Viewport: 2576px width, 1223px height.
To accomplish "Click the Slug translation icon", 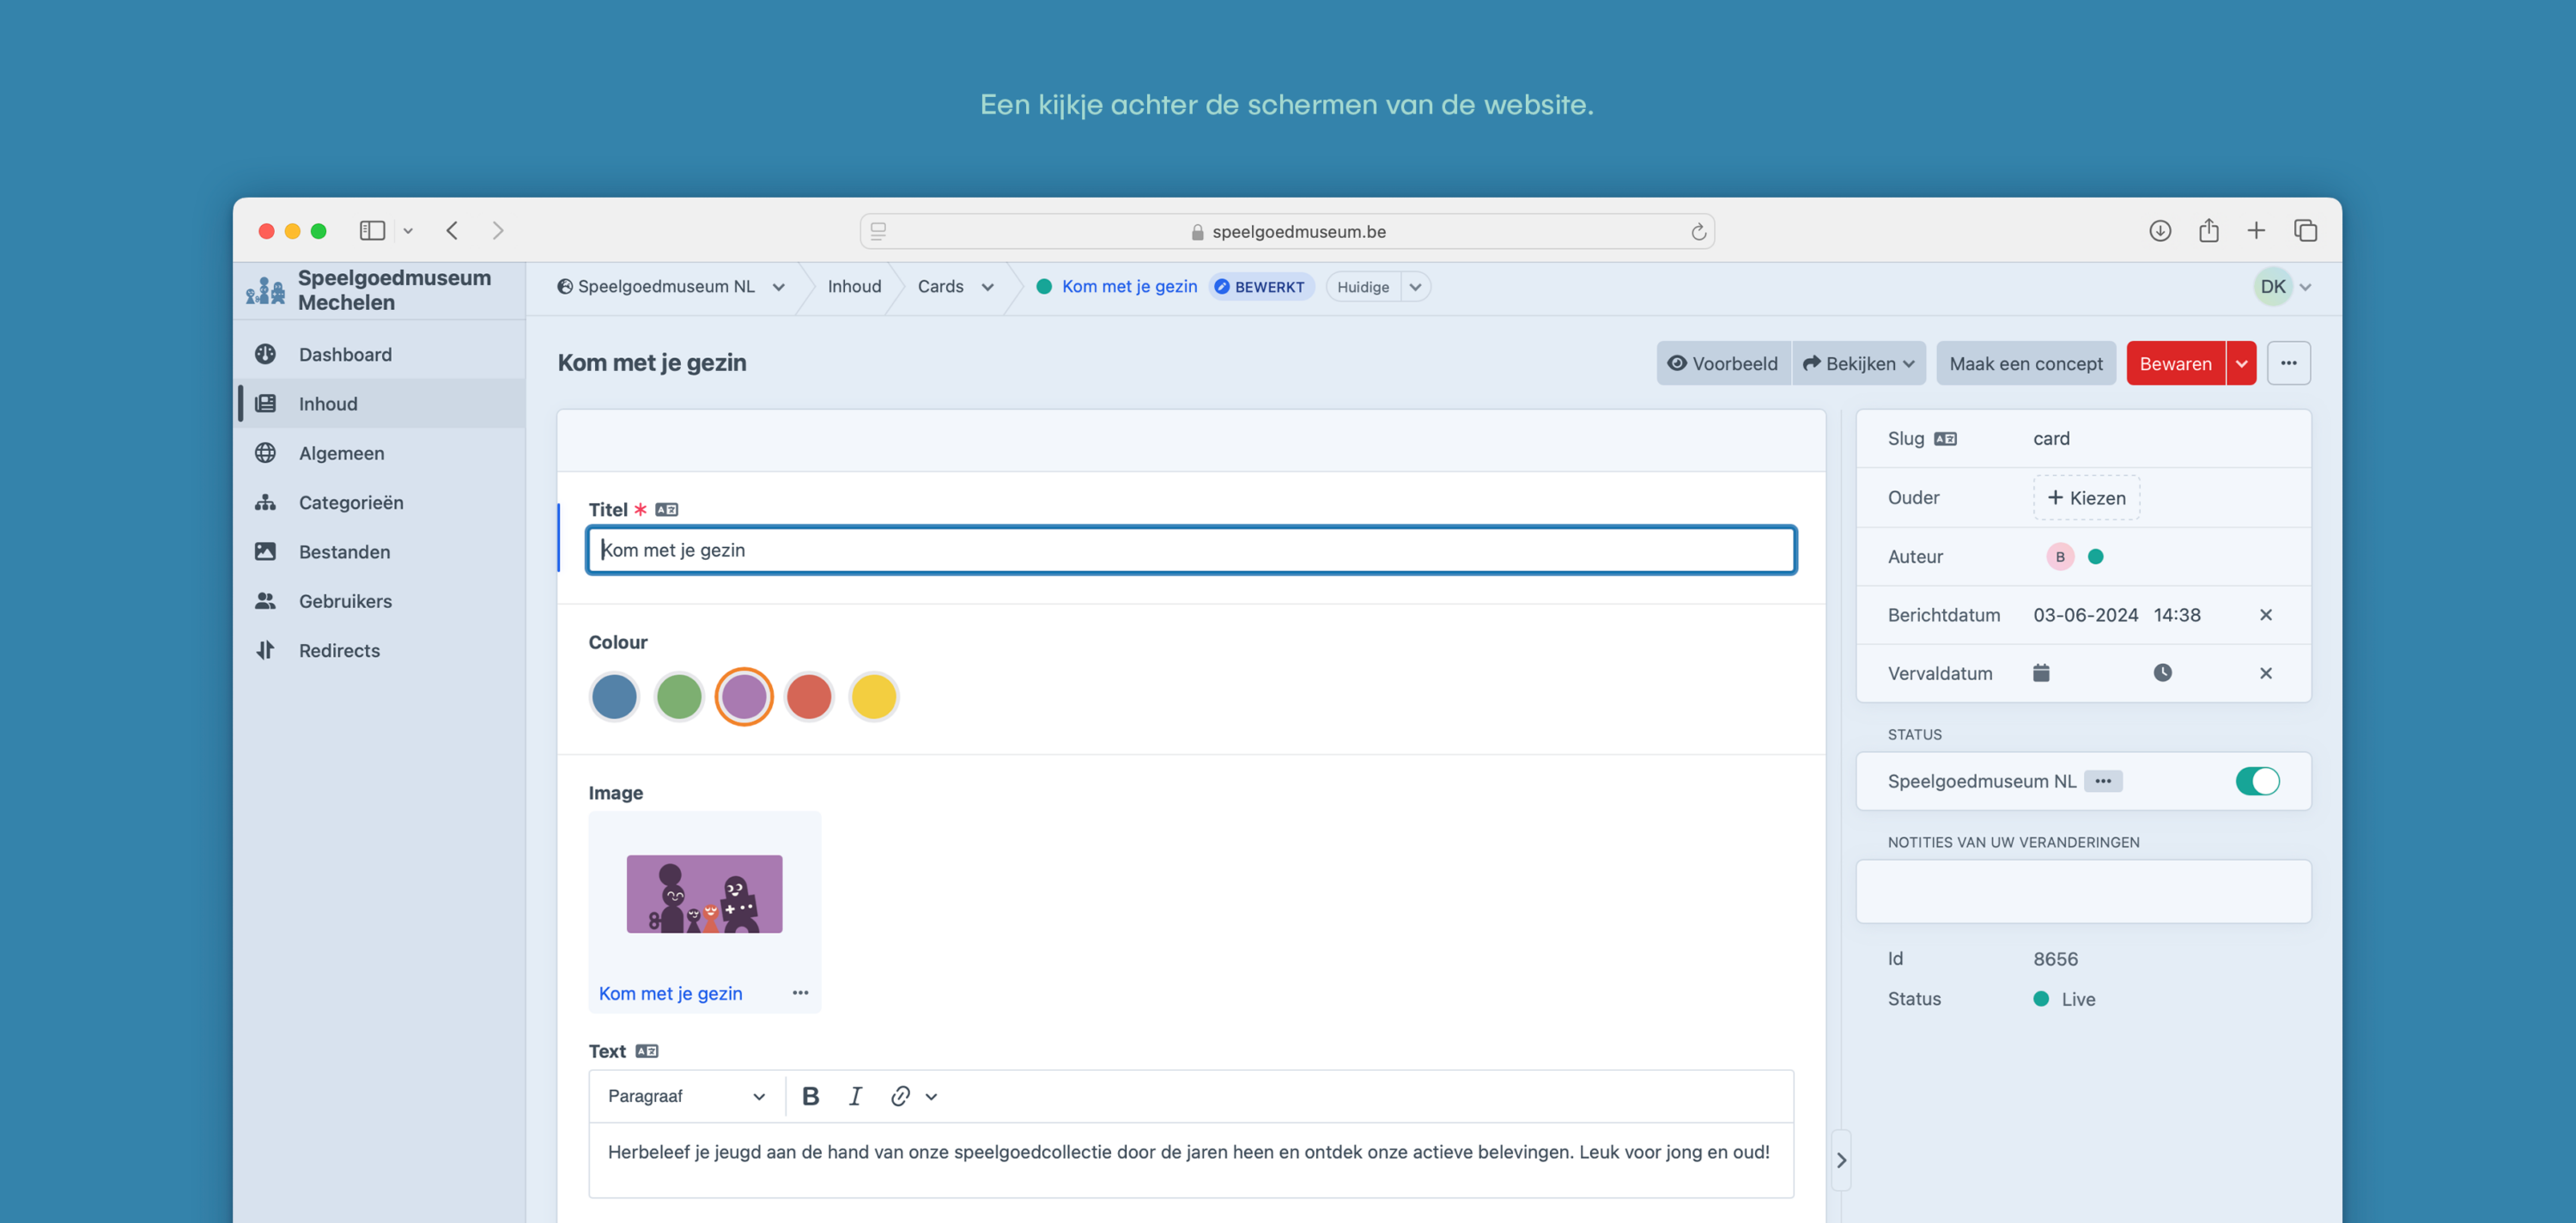I will click(x=1945, y=439).
